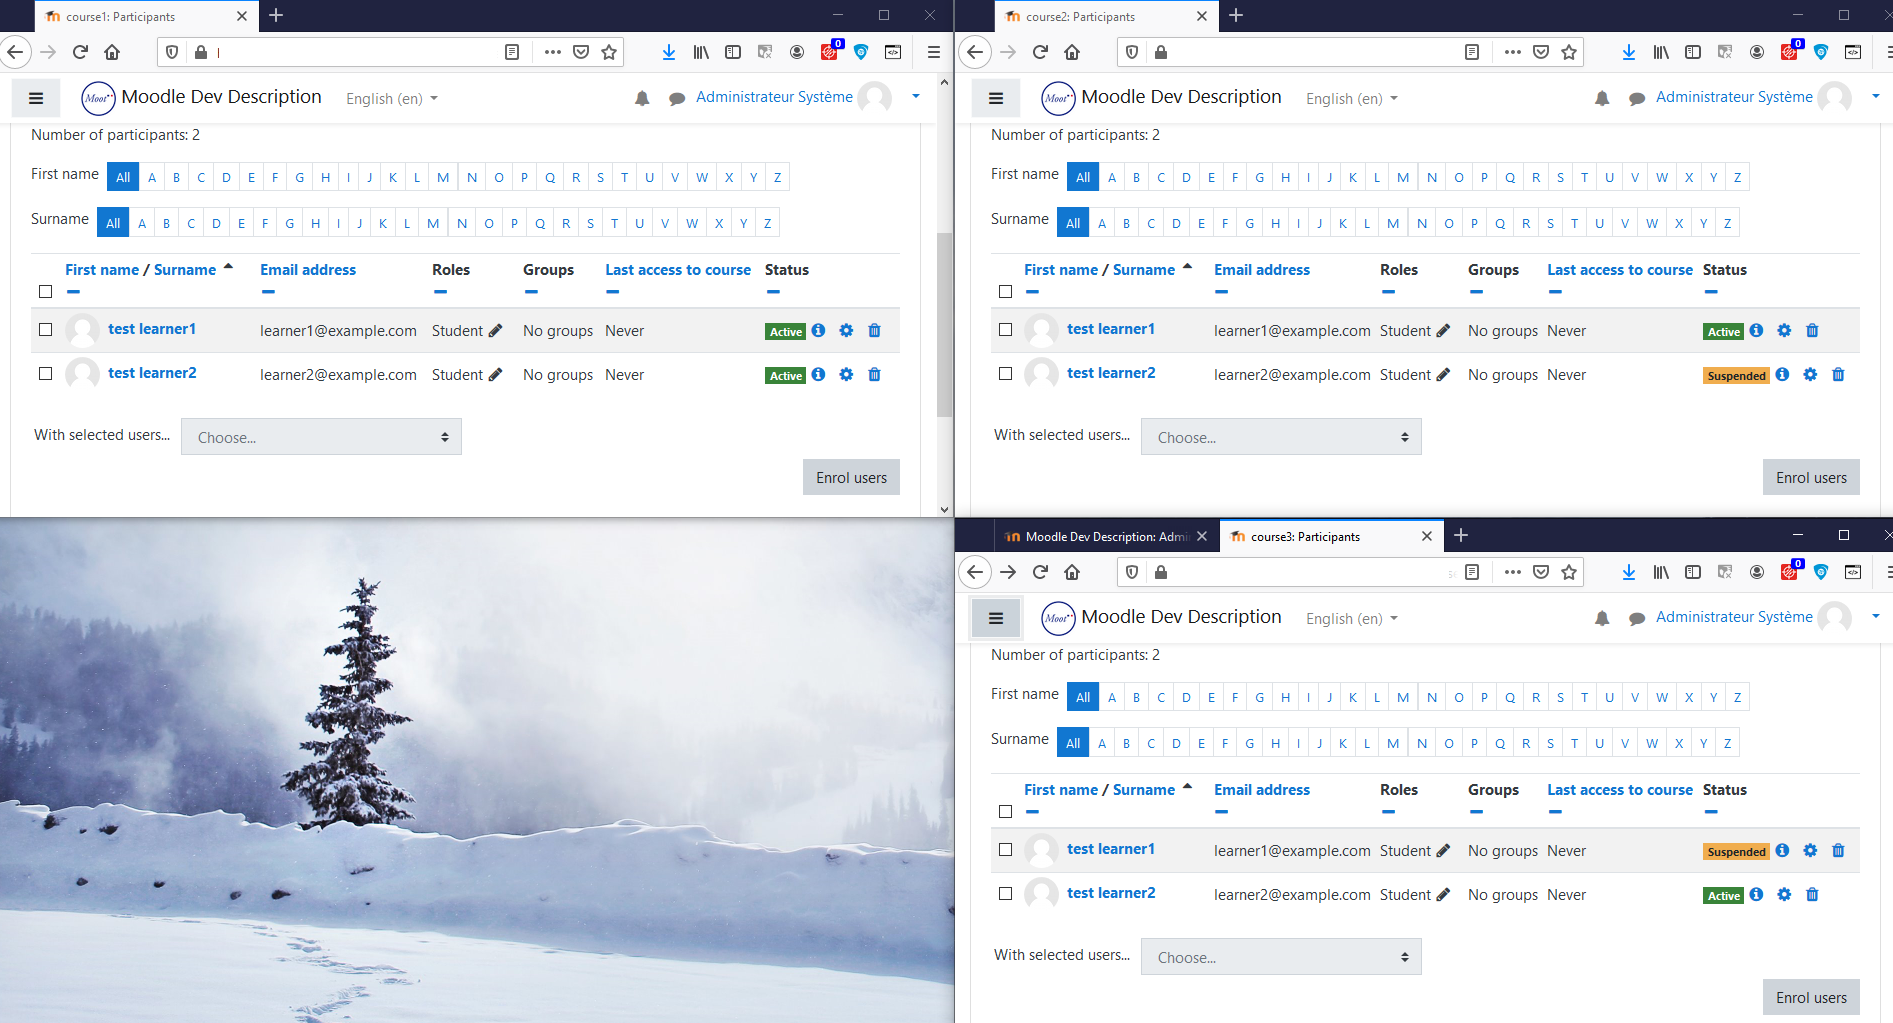Viewport: 1893px width, 1023px height.
Task: Check test learner1 row in course1 window
Action: tap(45, 329)
